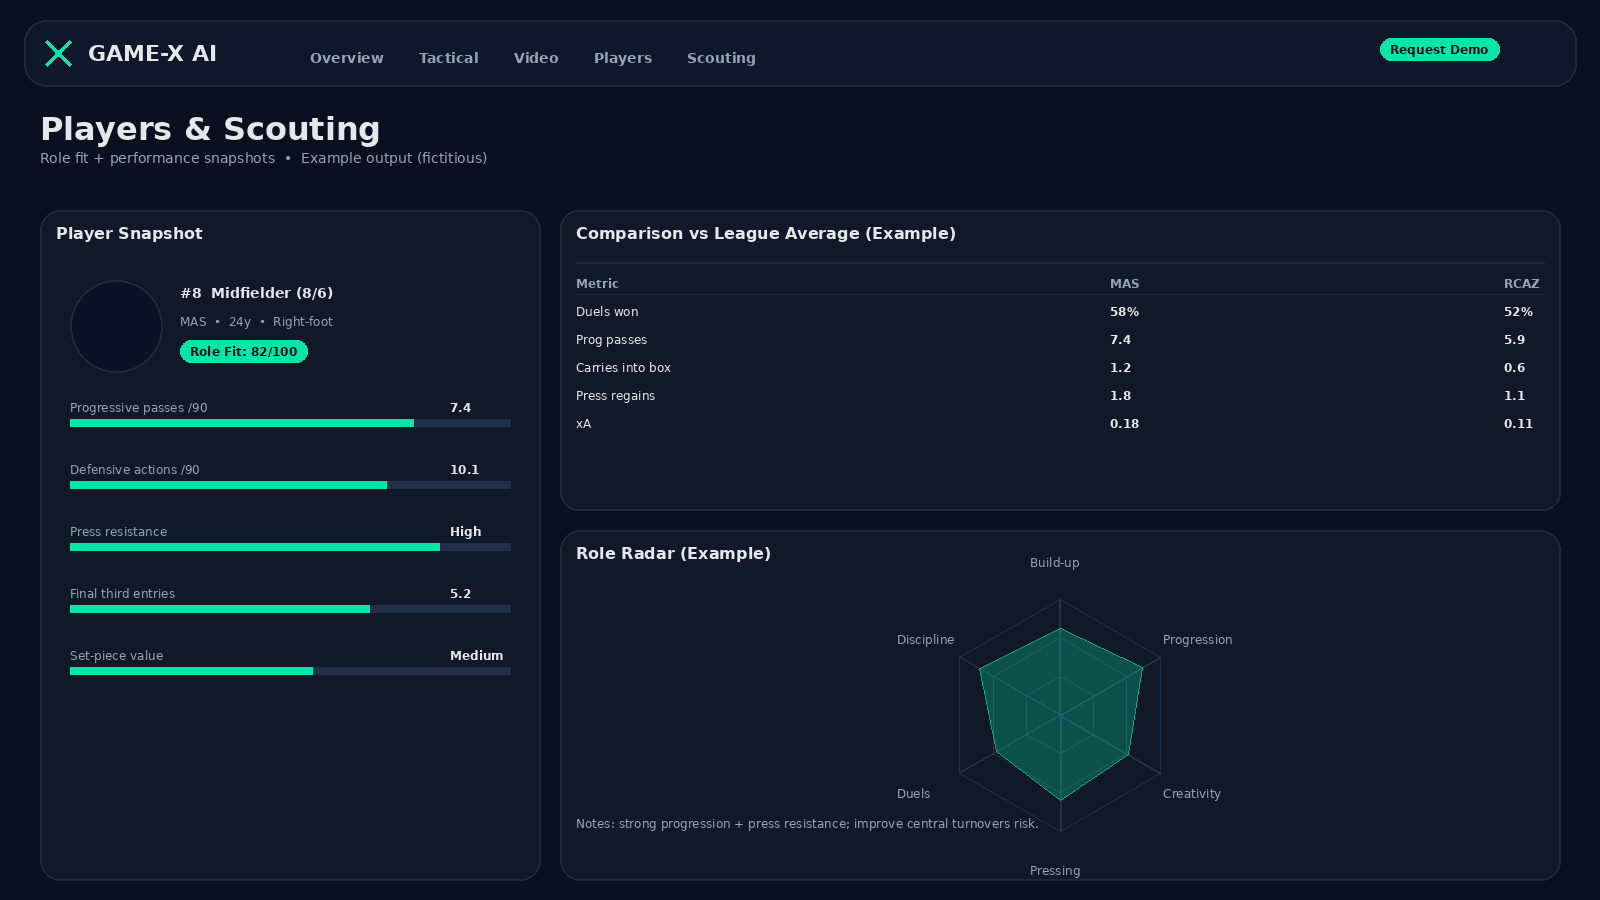Screen dimensions: 1600x900
Task: Click the Role Fit: 82/100 badge
Action: [243, 352]
